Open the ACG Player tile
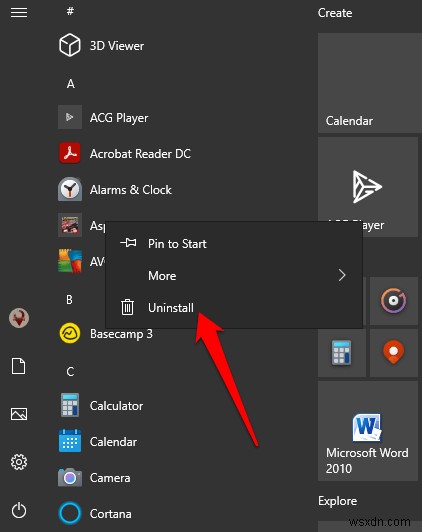Screen dimensions: 422x532 pos(368,187)
